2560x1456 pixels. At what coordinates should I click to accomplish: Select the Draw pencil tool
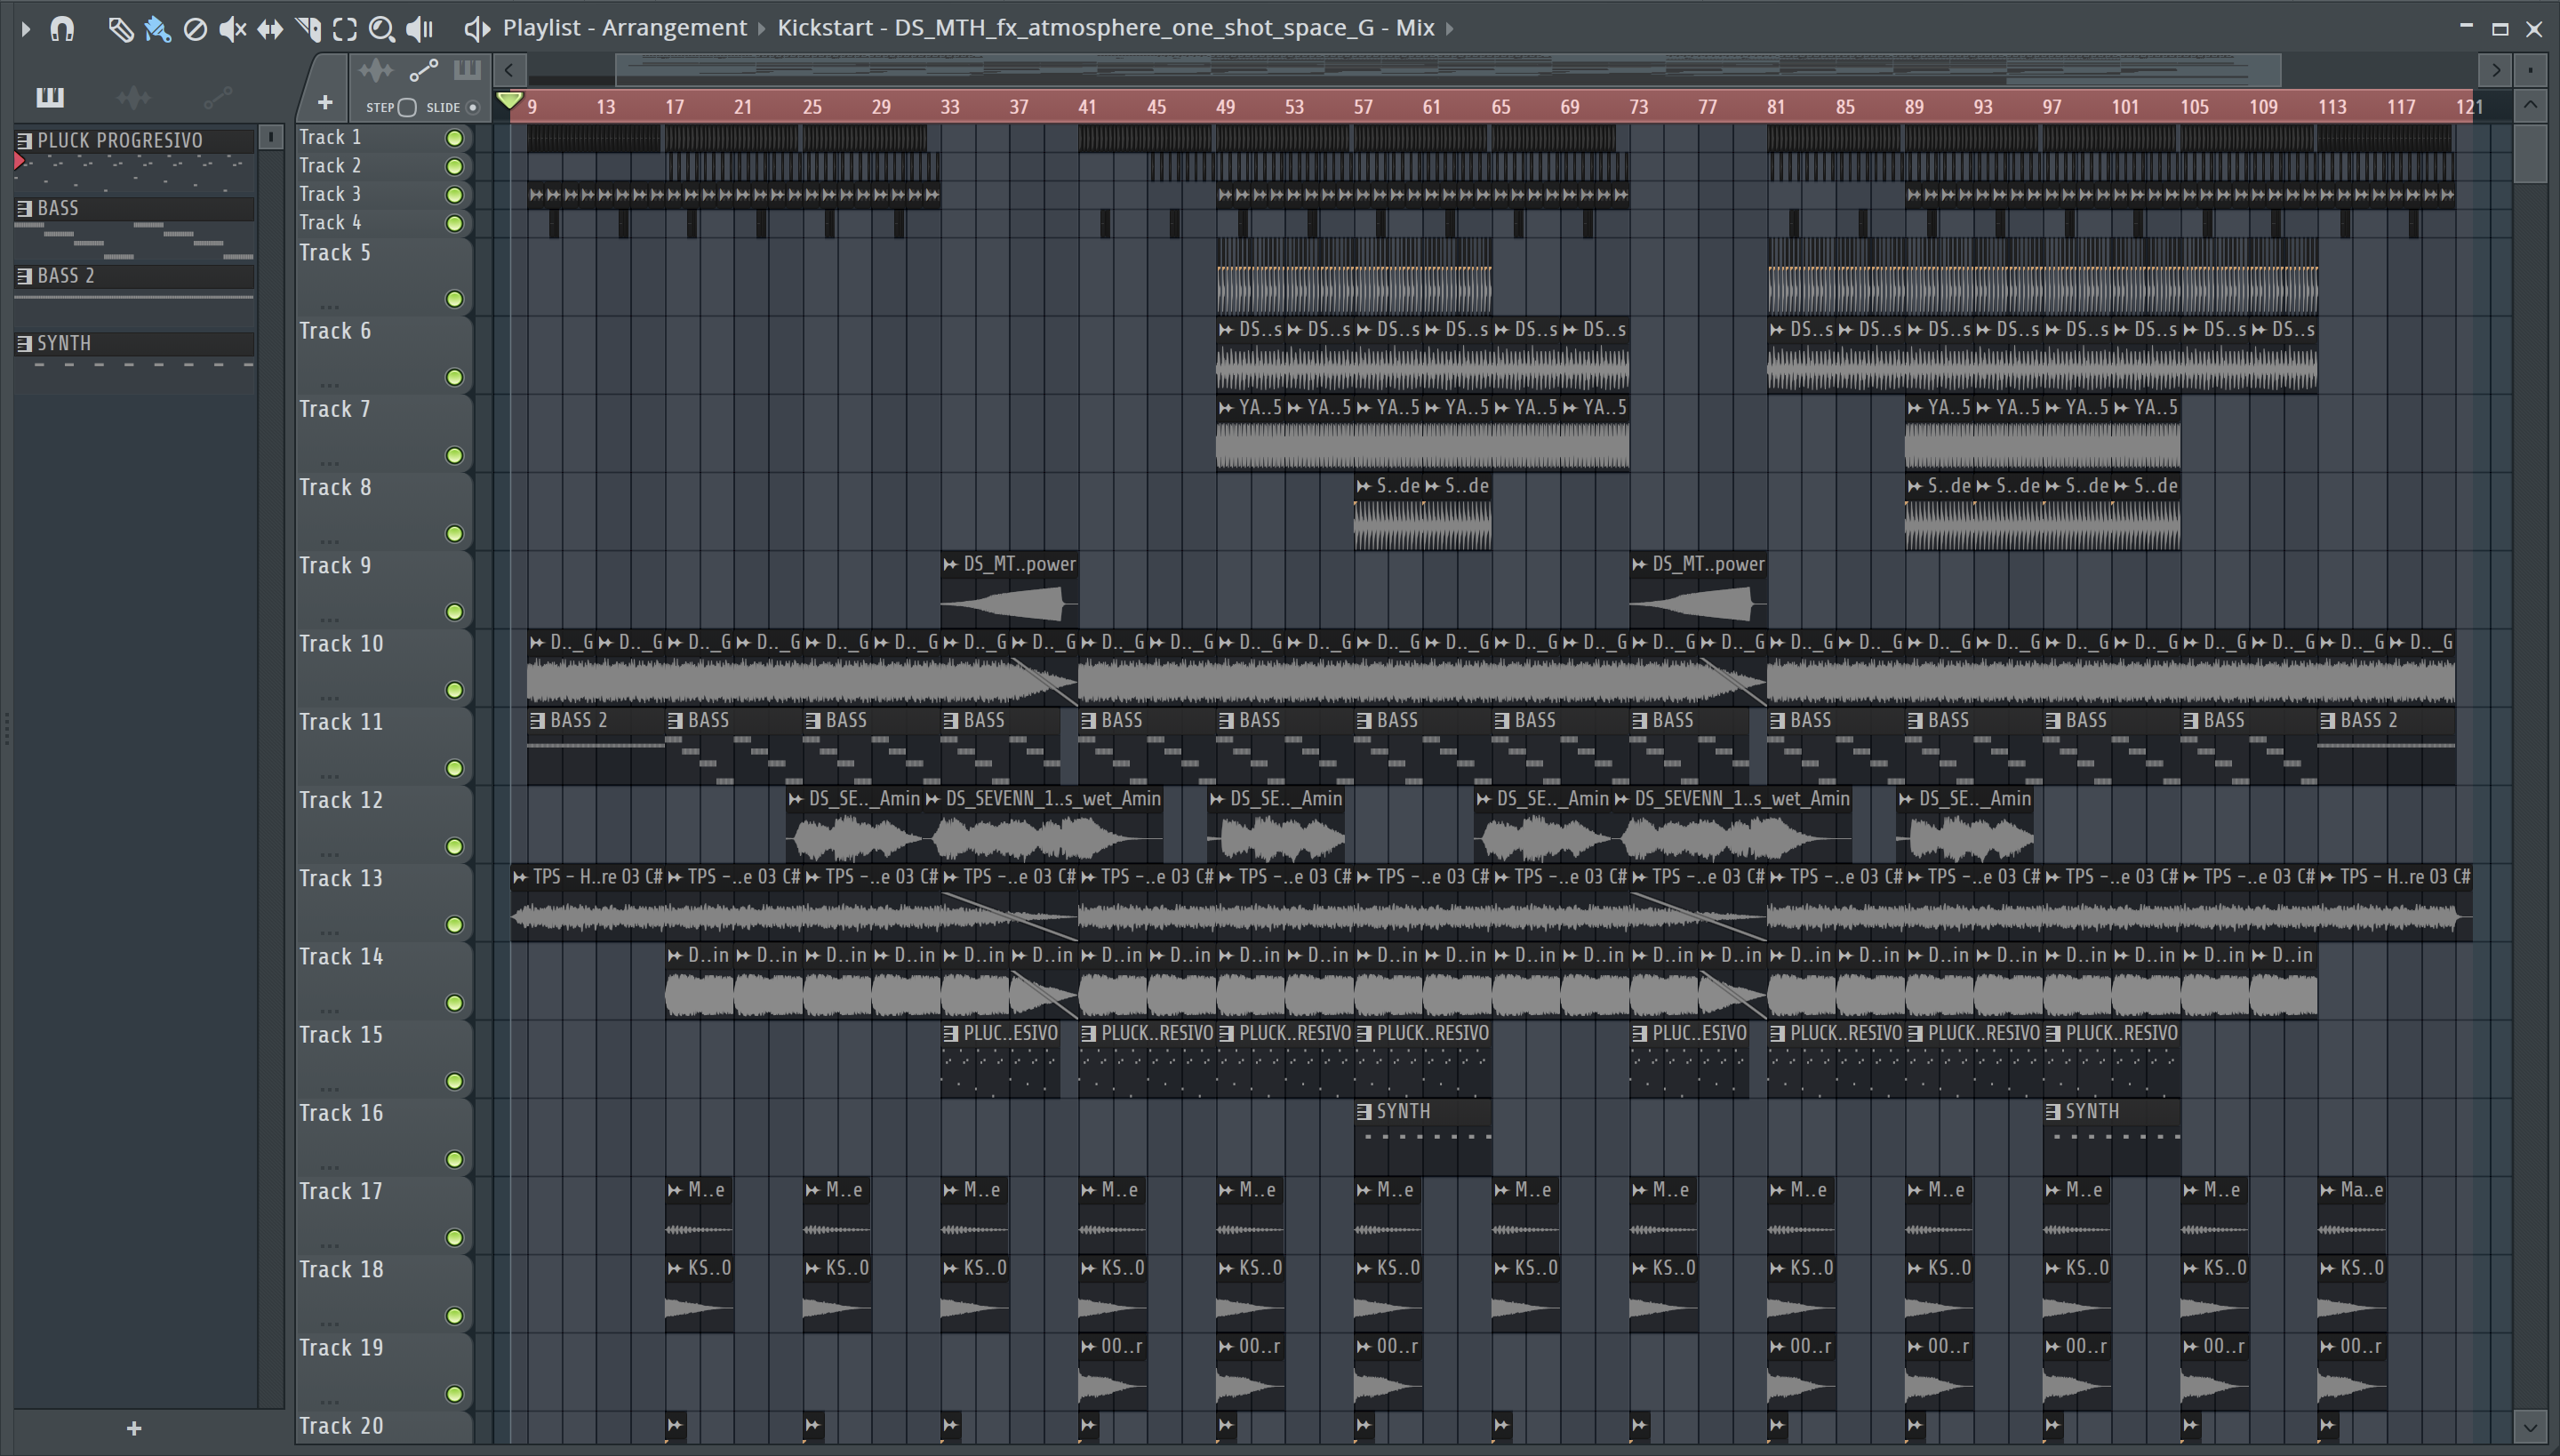click(x=120, y=29)
